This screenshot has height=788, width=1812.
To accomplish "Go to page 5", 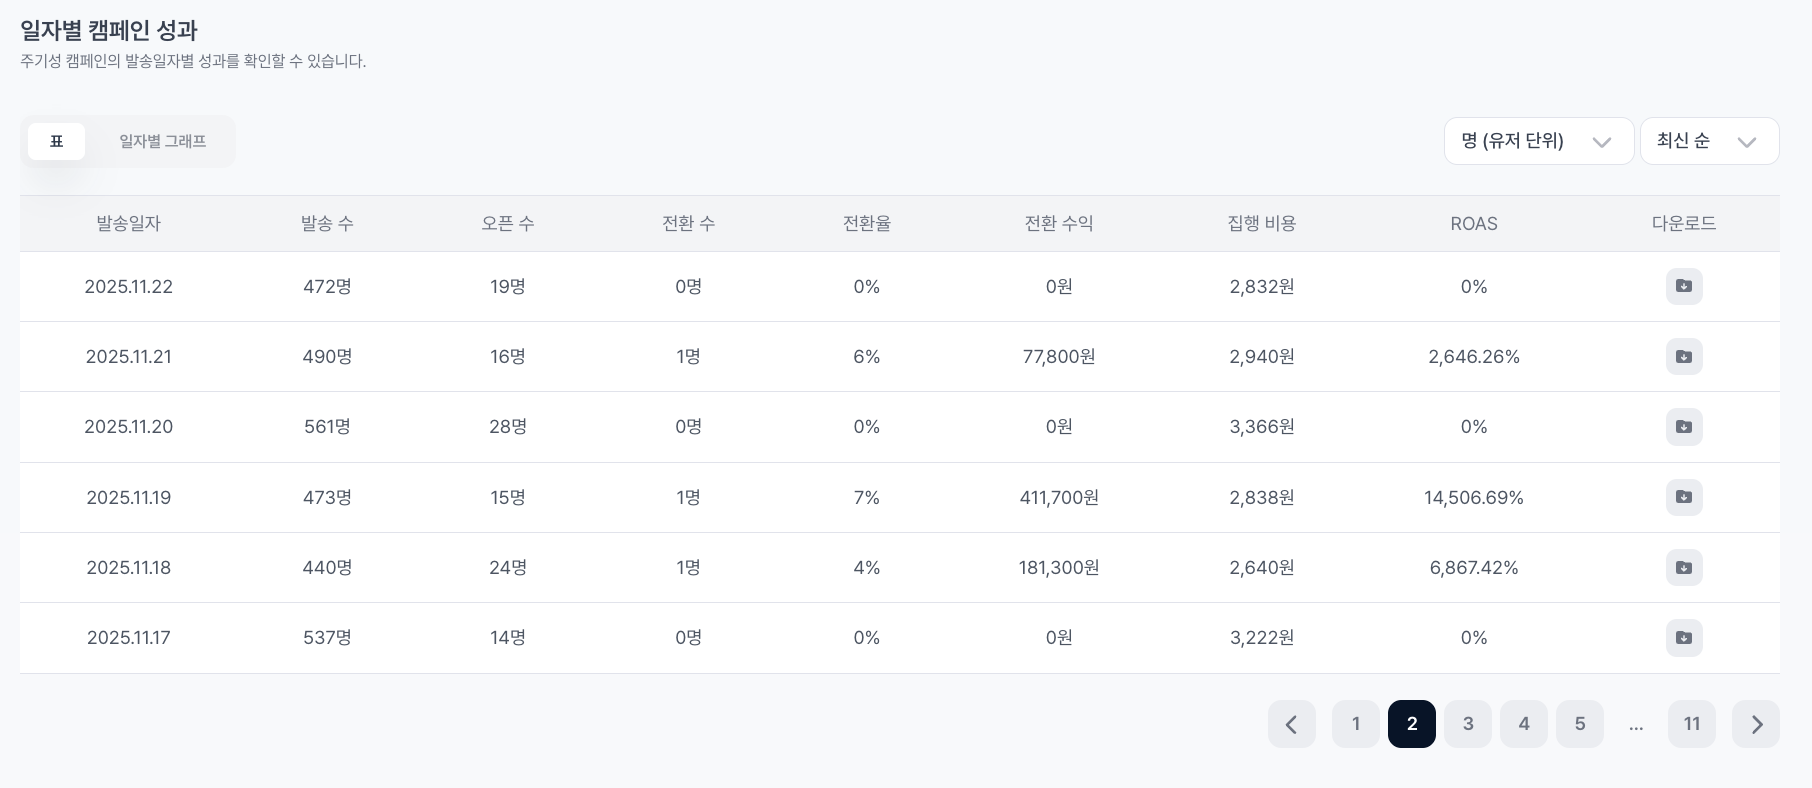I will pyautogui.click(x=1580, y=724).
